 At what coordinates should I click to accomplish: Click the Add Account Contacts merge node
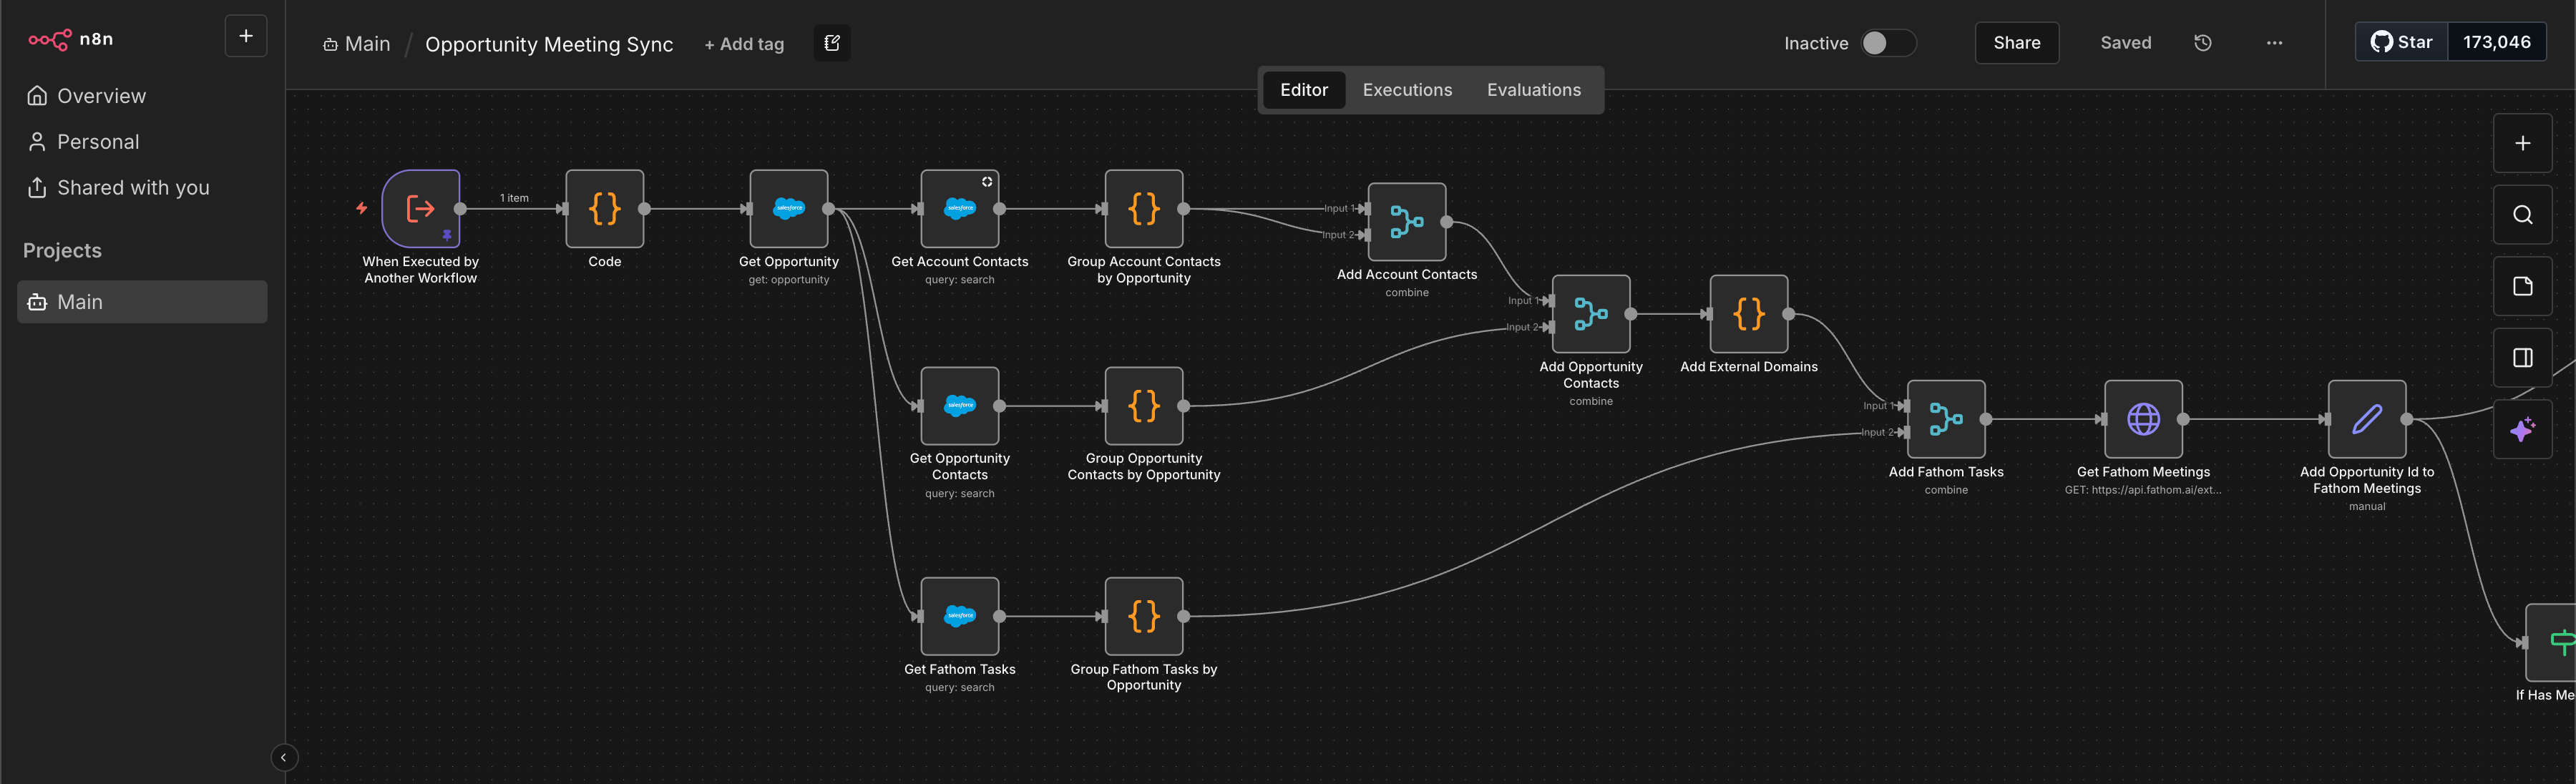coord(1406,222)
